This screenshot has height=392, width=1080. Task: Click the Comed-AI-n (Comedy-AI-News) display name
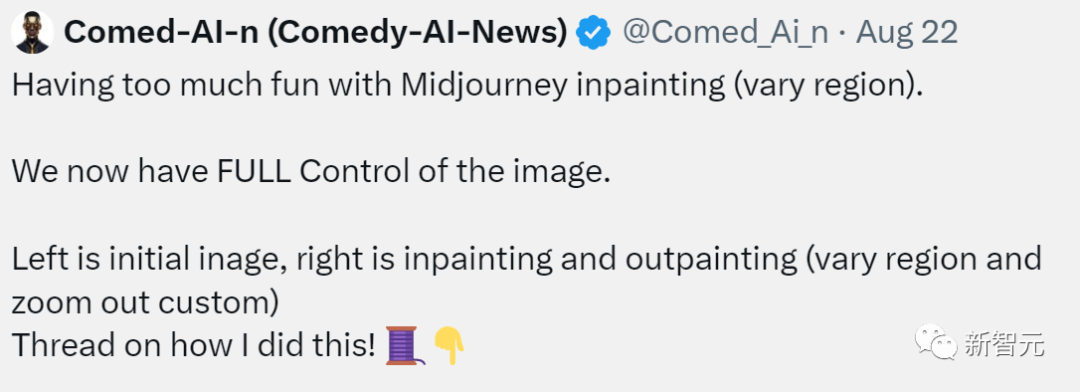317,32
